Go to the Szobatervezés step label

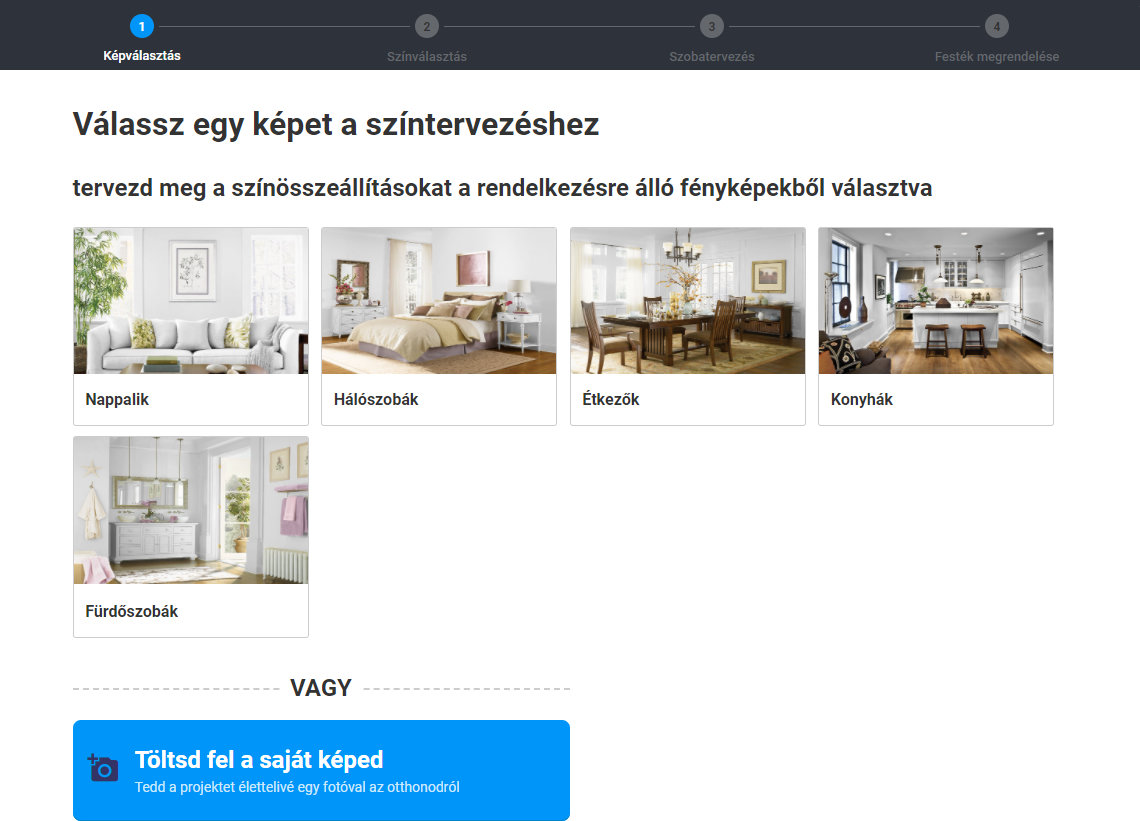pyautogui.click(x=712, y=57)
